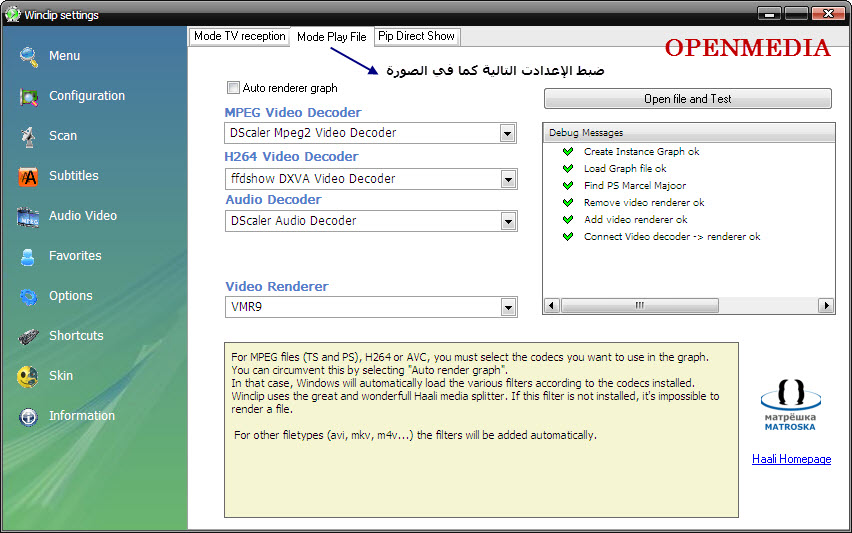Select 'Load Graph file ok' message
Screen dimensions: 852x533
pos(625,168)
